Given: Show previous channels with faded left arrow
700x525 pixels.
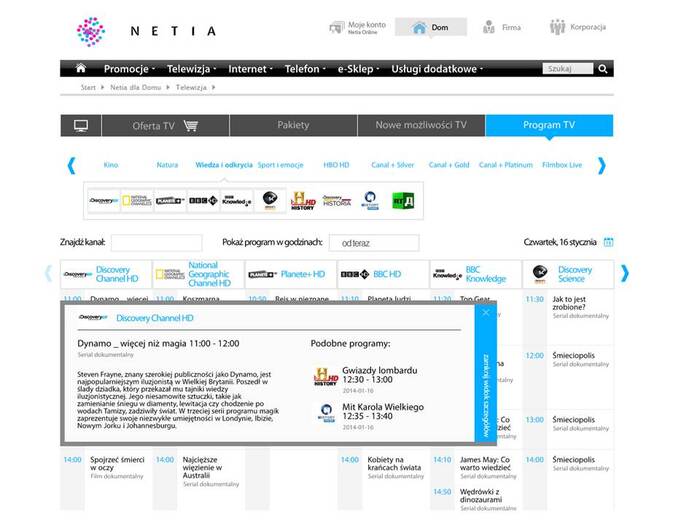Looking at the screenshot, I should point(49,273).
